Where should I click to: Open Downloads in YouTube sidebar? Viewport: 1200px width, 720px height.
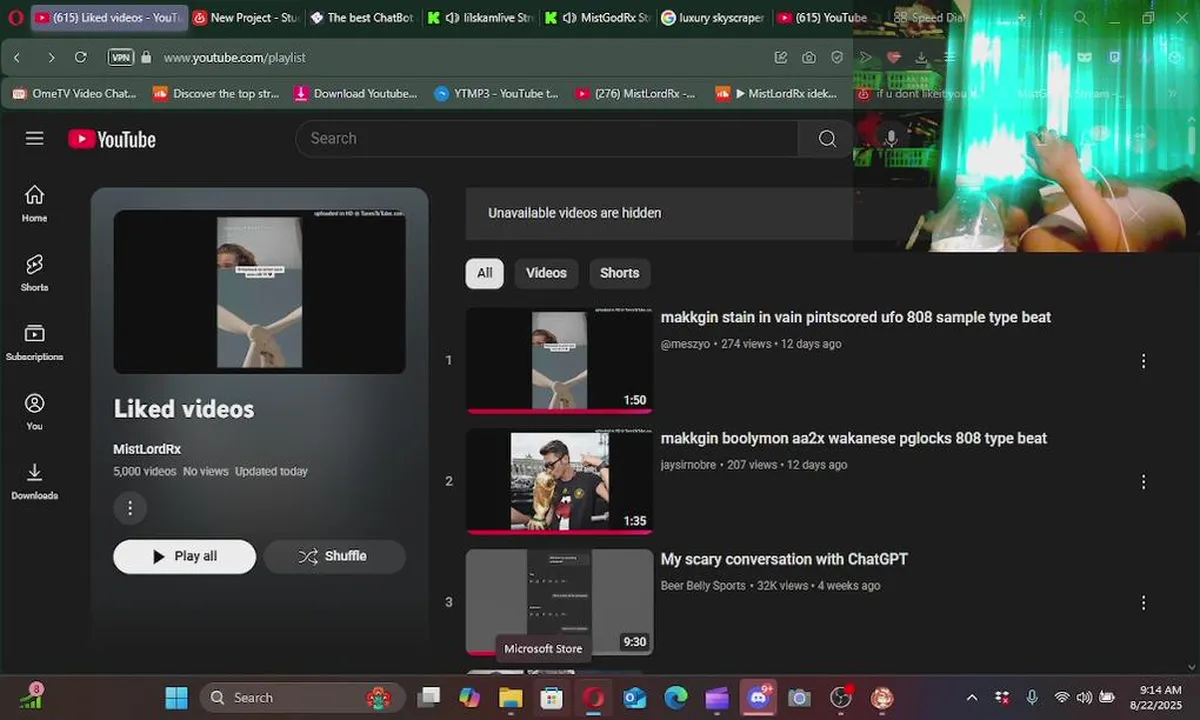[35, 481]
